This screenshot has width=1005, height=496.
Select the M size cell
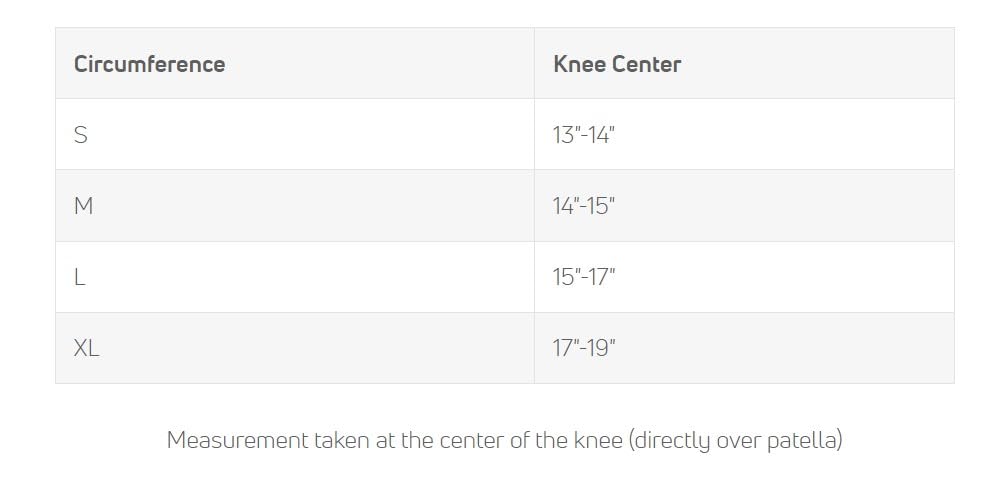(84, 206)
